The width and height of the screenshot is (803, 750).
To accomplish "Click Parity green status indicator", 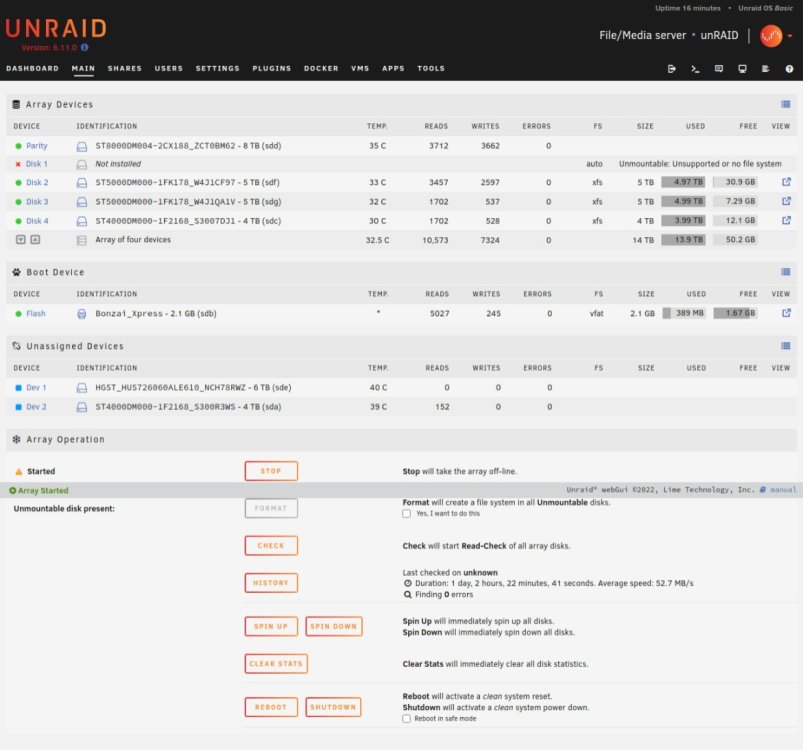I will click(18, 146).
